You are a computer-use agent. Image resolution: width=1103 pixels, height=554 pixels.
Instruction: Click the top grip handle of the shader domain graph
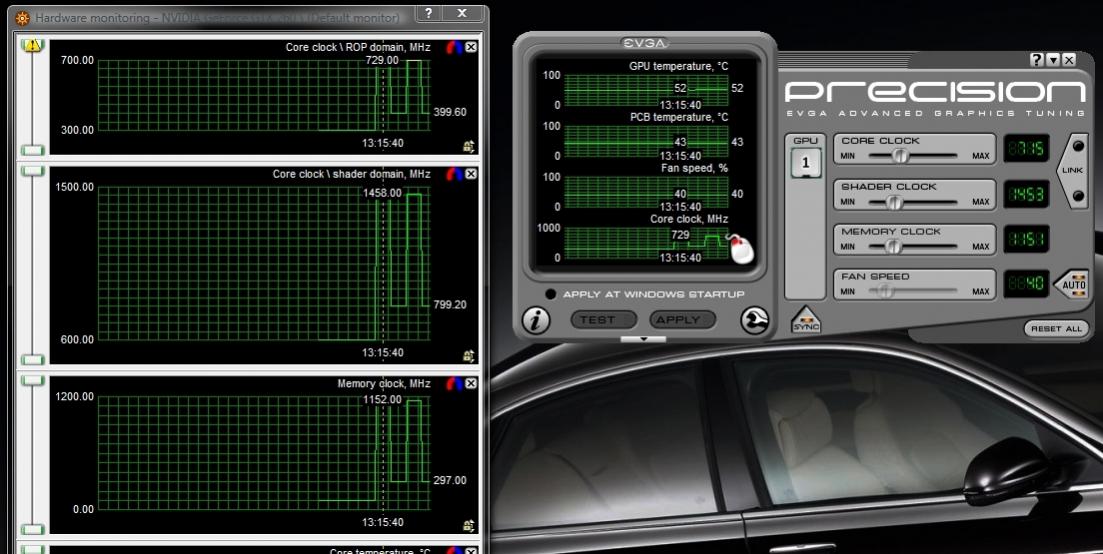(x=32, y=172)
